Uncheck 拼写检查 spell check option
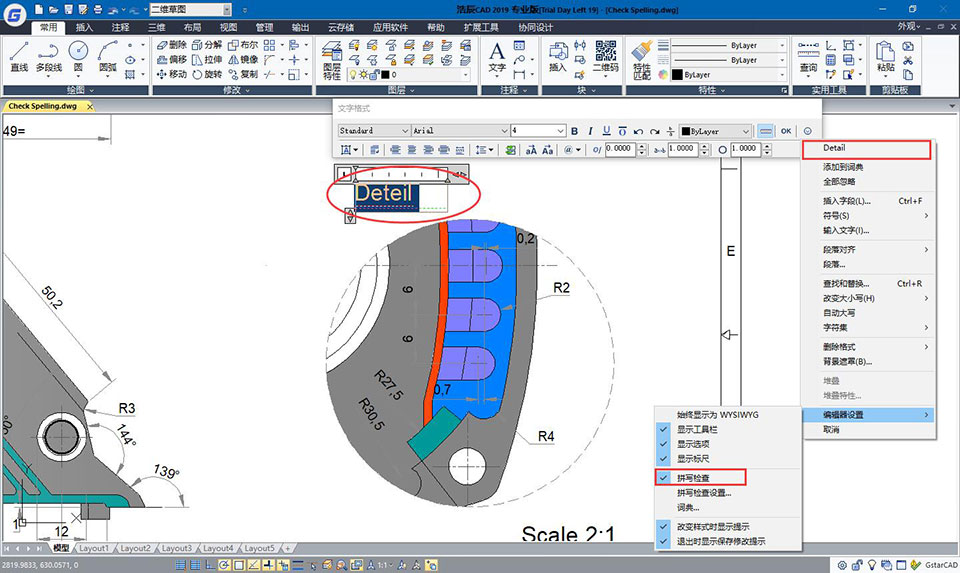This screenshot has width=960, height=573. [x=694, y=478]
